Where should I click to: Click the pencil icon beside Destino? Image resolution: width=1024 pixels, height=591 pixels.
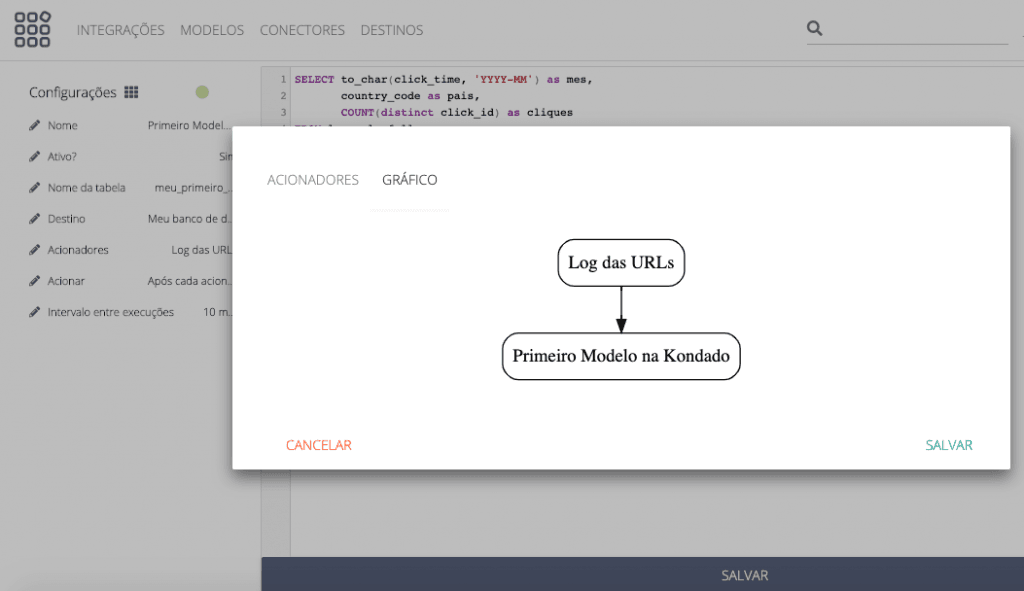35,219
